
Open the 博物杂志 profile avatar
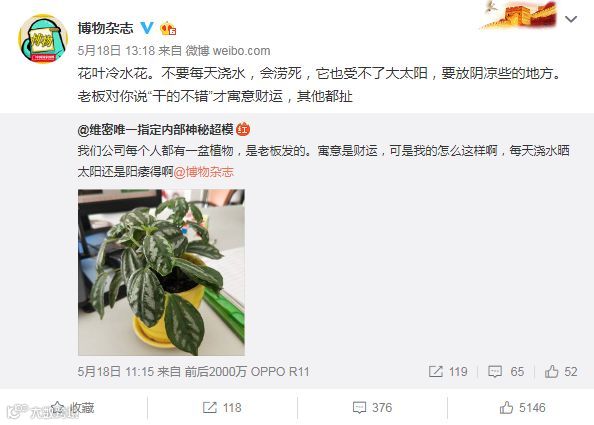(43, 39)
